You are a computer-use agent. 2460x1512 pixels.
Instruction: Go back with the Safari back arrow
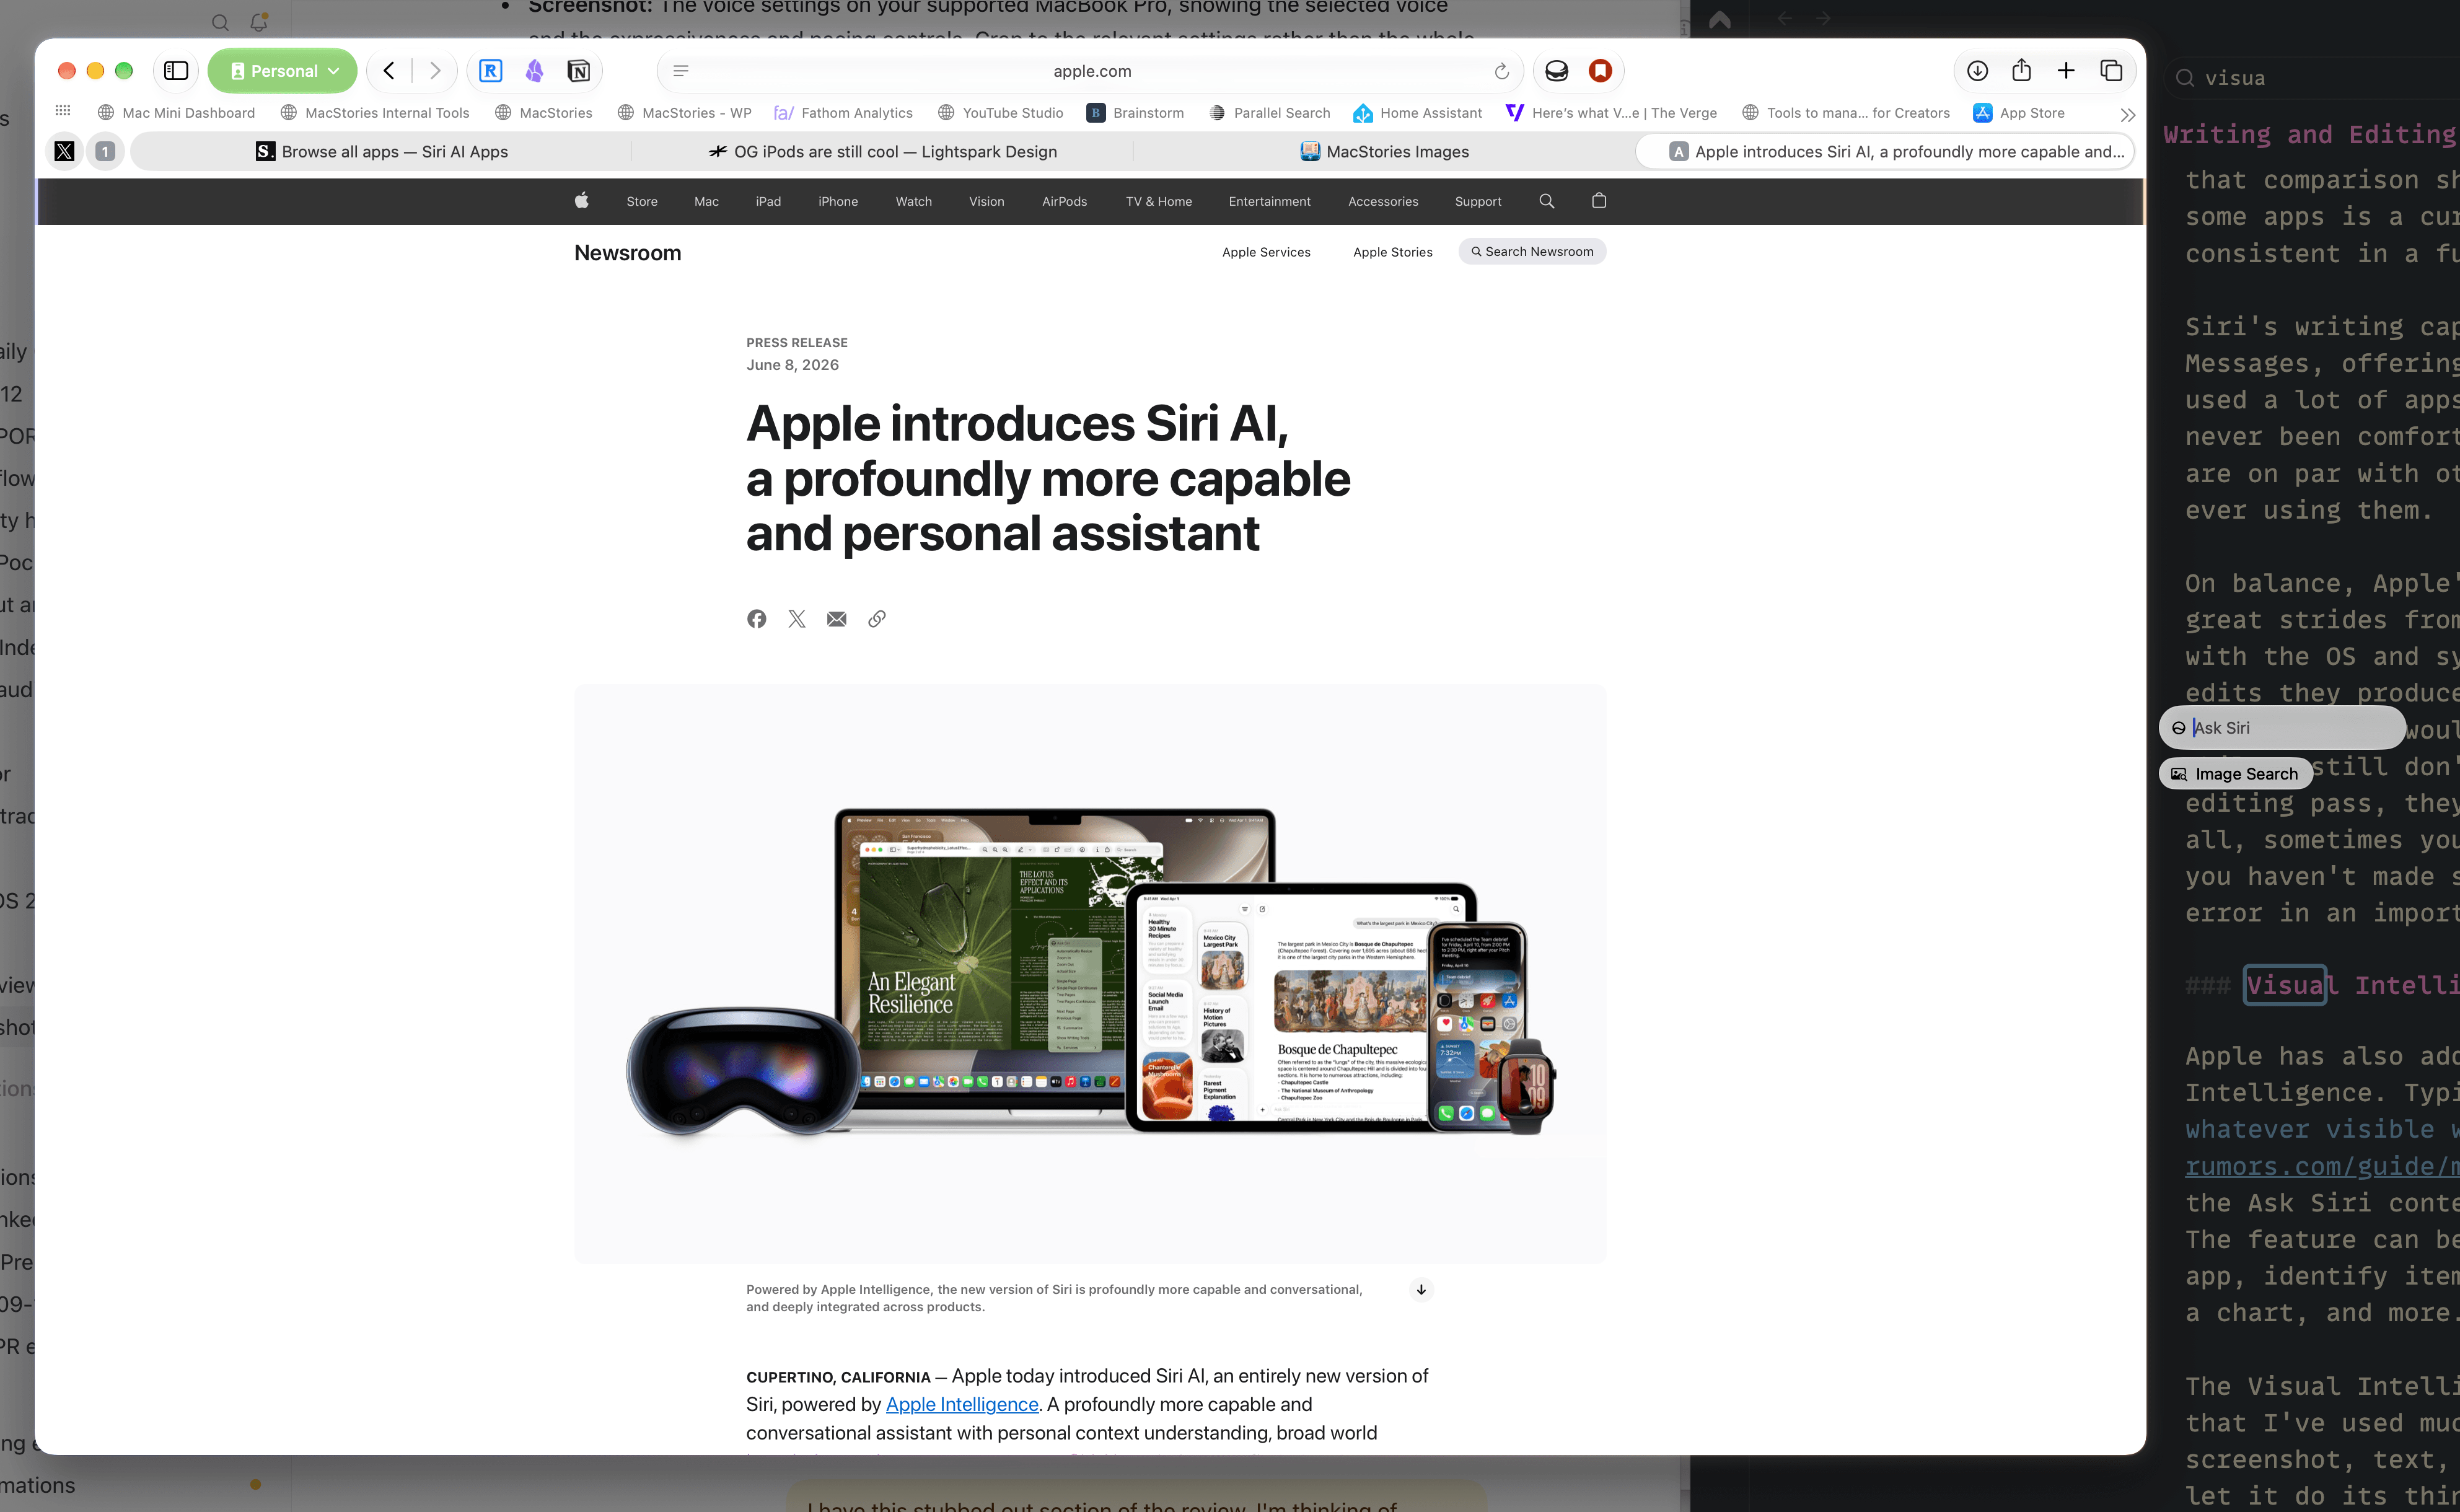click(x=389, y=71)
